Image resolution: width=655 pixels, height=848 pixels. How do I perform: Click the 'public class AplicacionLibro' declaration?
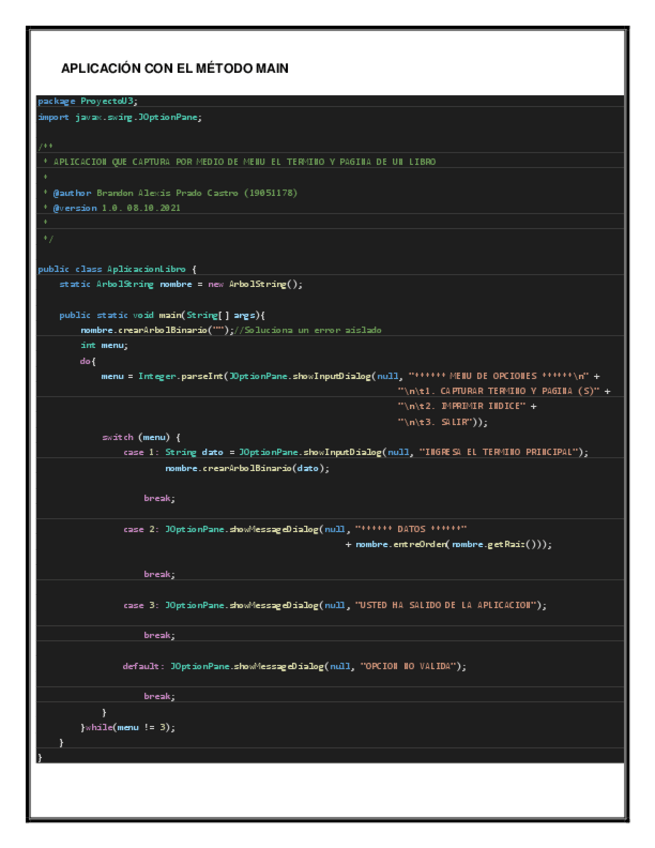click(117, 268)
